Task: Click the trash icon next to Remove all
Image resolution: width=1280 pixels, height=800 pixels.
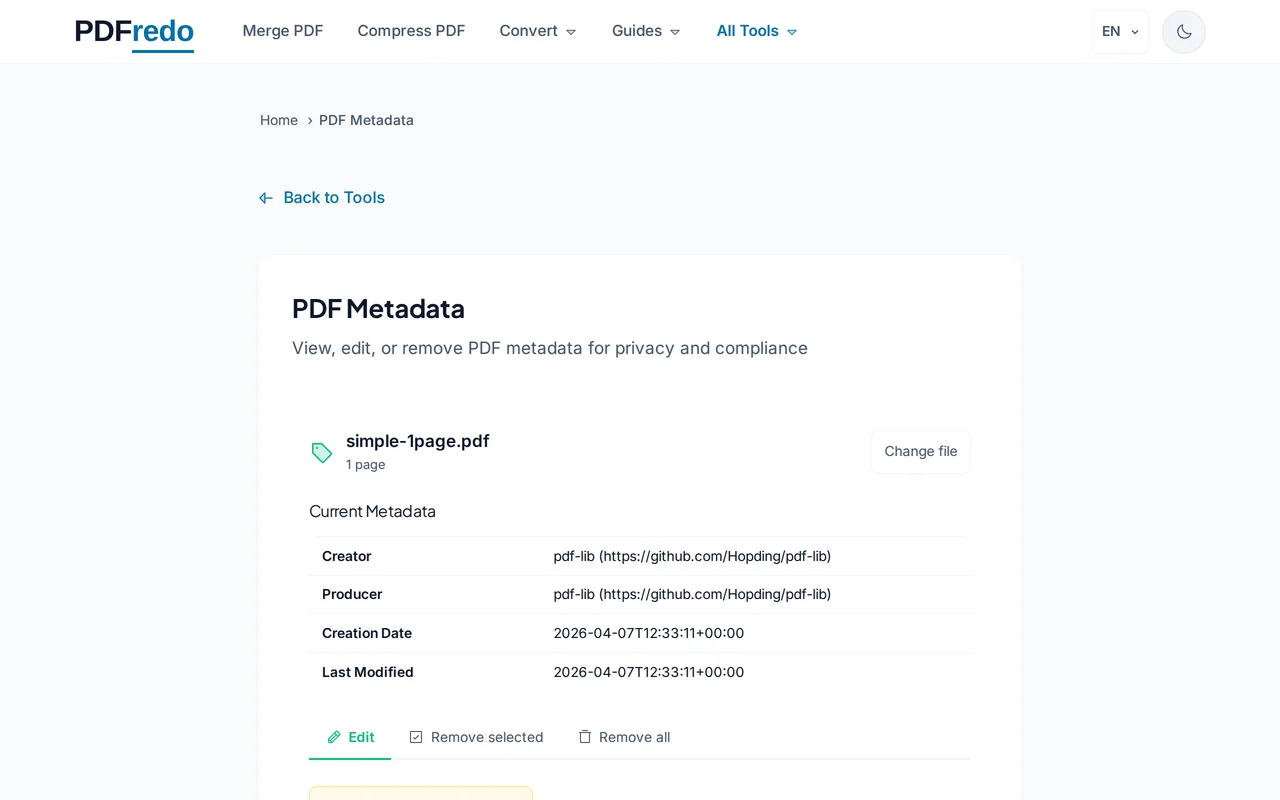Action: coord(584,736)
